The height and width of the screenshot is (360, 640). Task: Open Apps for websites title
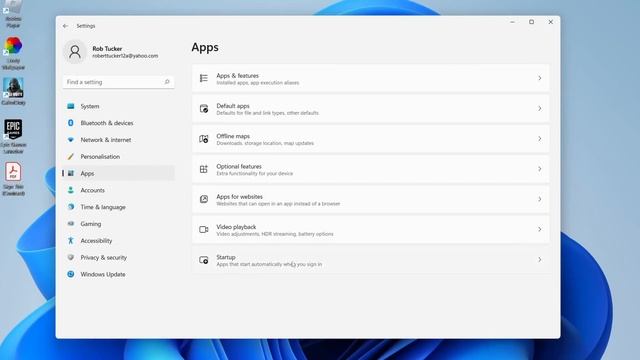240,196
